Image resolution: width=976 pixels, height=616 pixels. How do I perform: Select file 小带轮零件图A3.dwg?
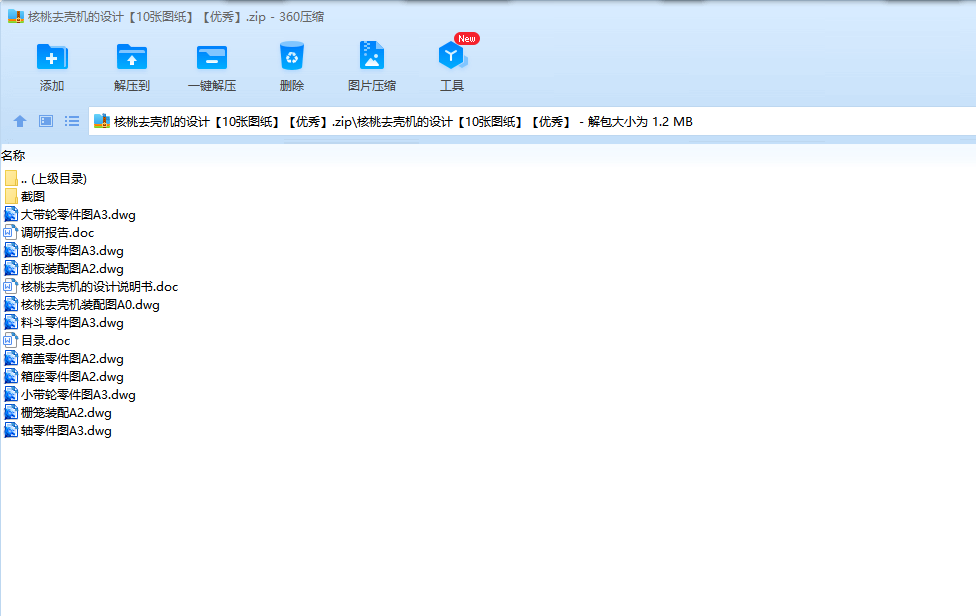click(x=70, y=395)
